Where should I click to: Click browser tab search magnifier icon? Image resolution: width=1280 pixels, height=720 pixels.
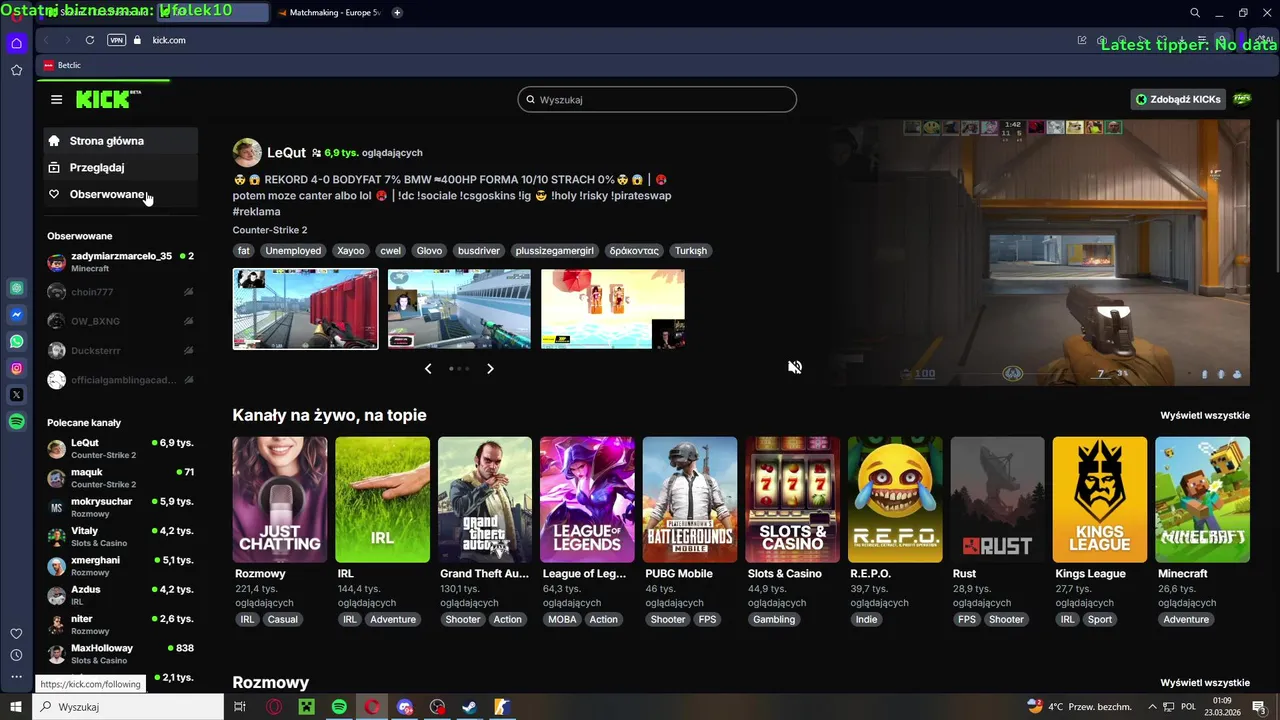pos(1195,13)
